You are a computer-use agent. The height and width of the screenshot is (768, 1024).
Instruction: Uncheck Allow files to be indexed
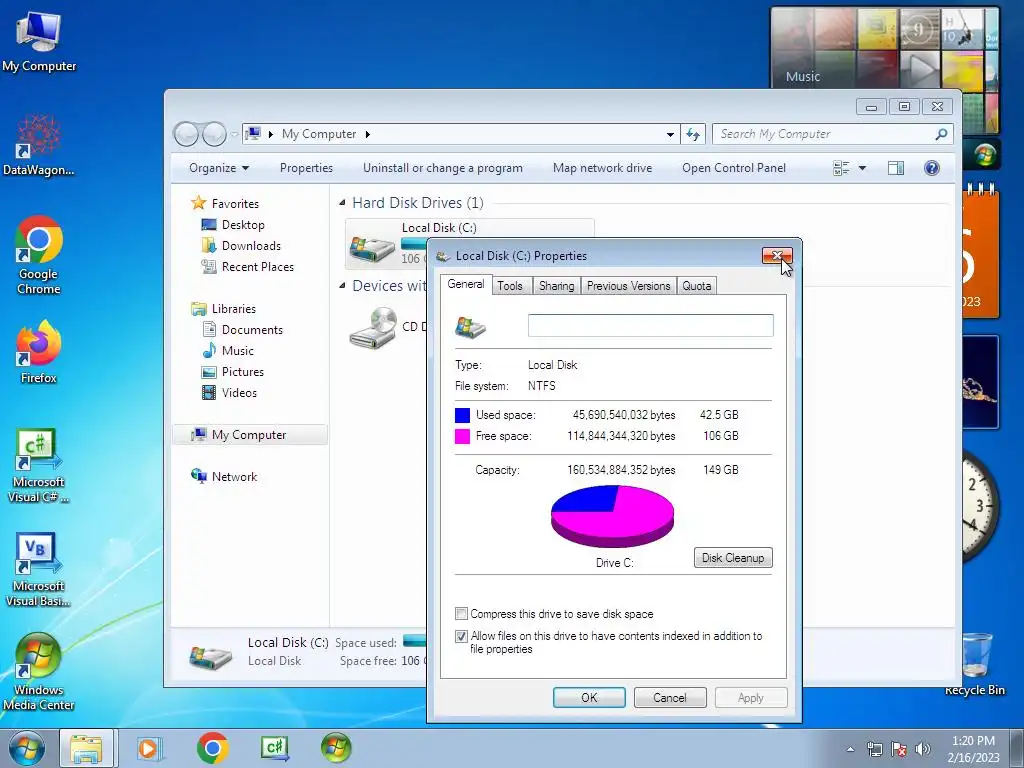pyautogui.click(x=461, y=636)
